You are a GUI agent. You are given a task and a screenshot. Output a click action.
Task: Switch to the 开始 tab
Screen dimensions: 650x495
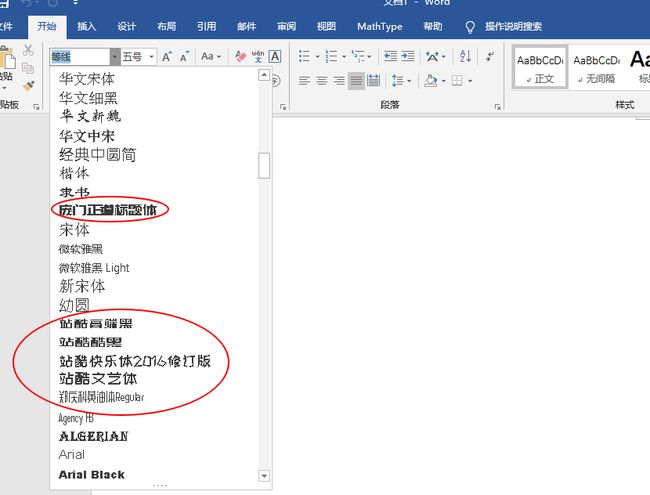[47, 27]
